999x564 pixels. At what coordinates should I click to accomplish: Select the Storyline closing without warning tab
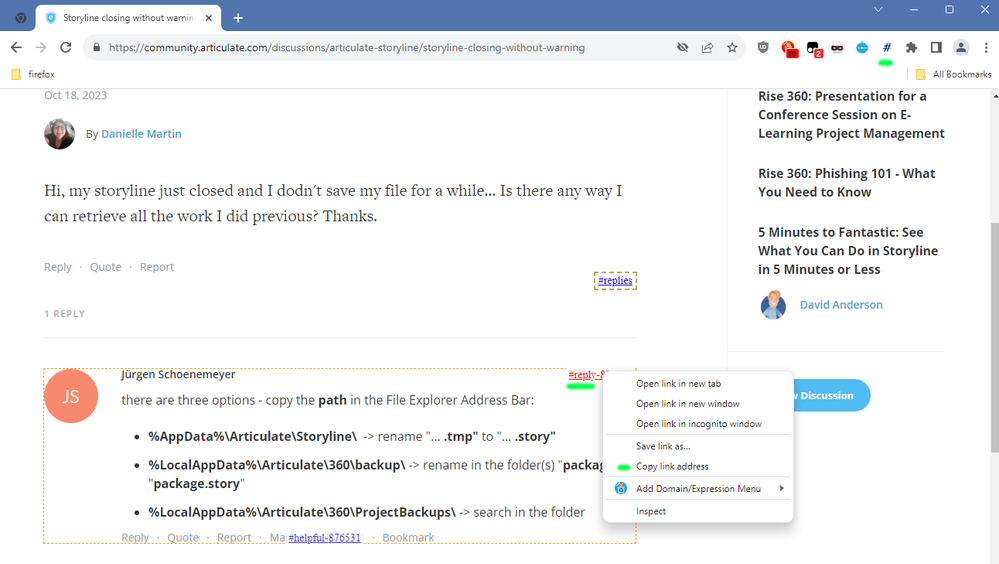click(128, 18)
